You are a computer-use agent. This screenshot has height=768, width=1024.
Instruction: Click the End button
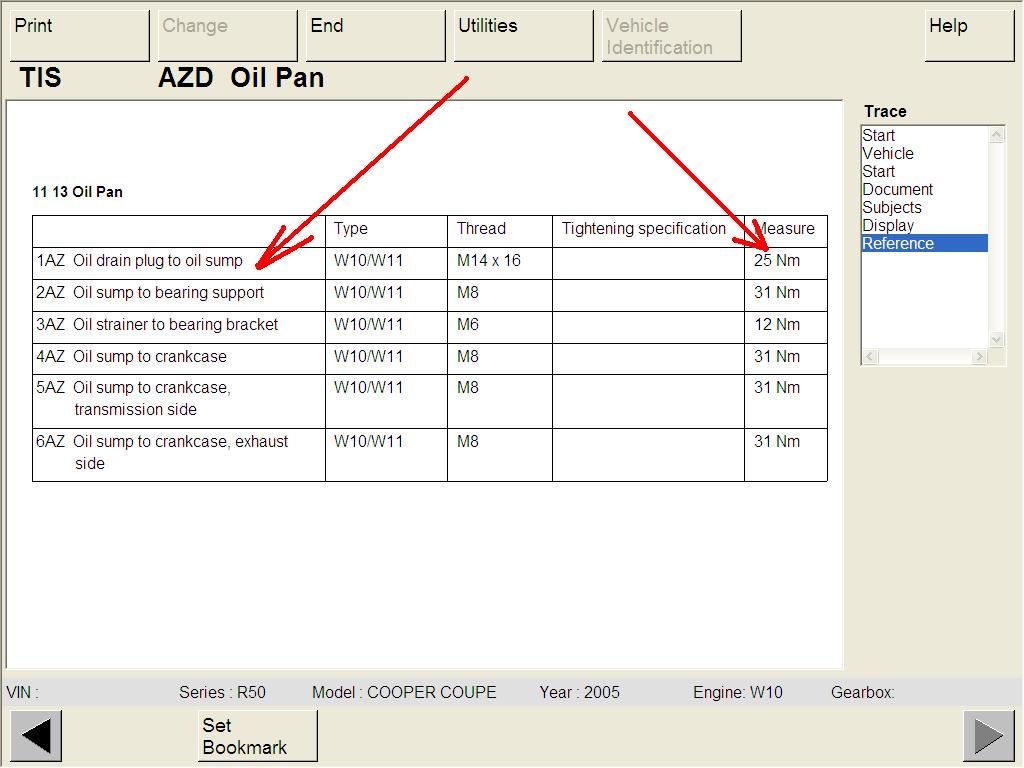375,36
